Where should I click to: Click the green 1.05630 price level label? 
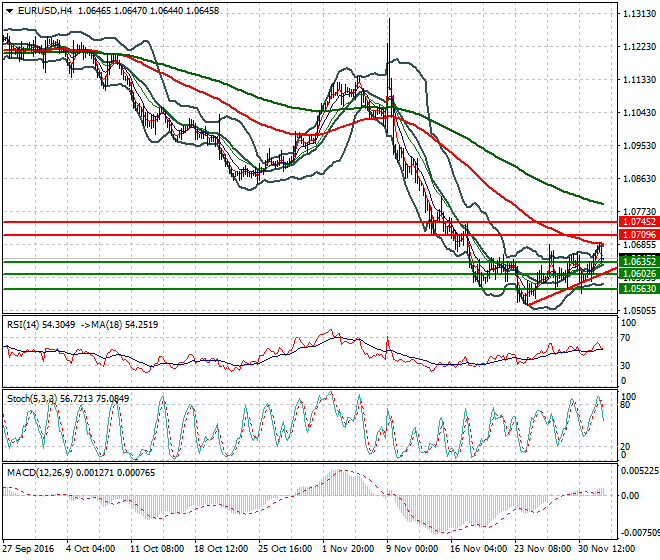(639, 289)
